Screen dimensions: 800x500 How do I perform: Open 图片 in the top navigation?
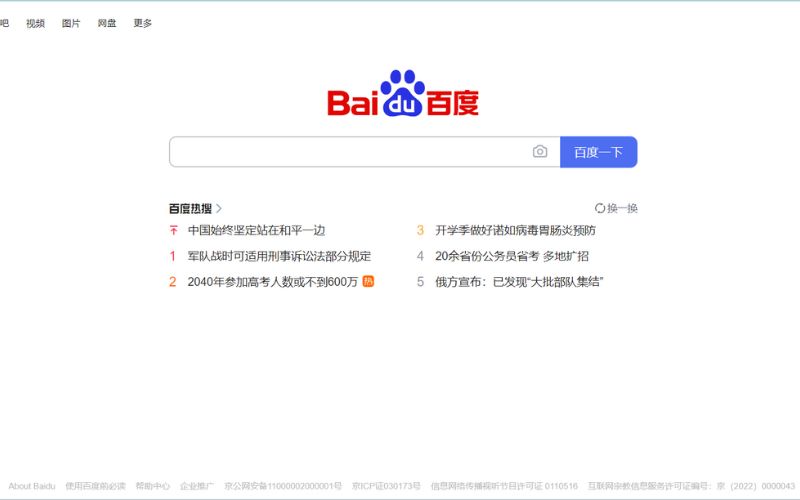[x=71, y=23]
